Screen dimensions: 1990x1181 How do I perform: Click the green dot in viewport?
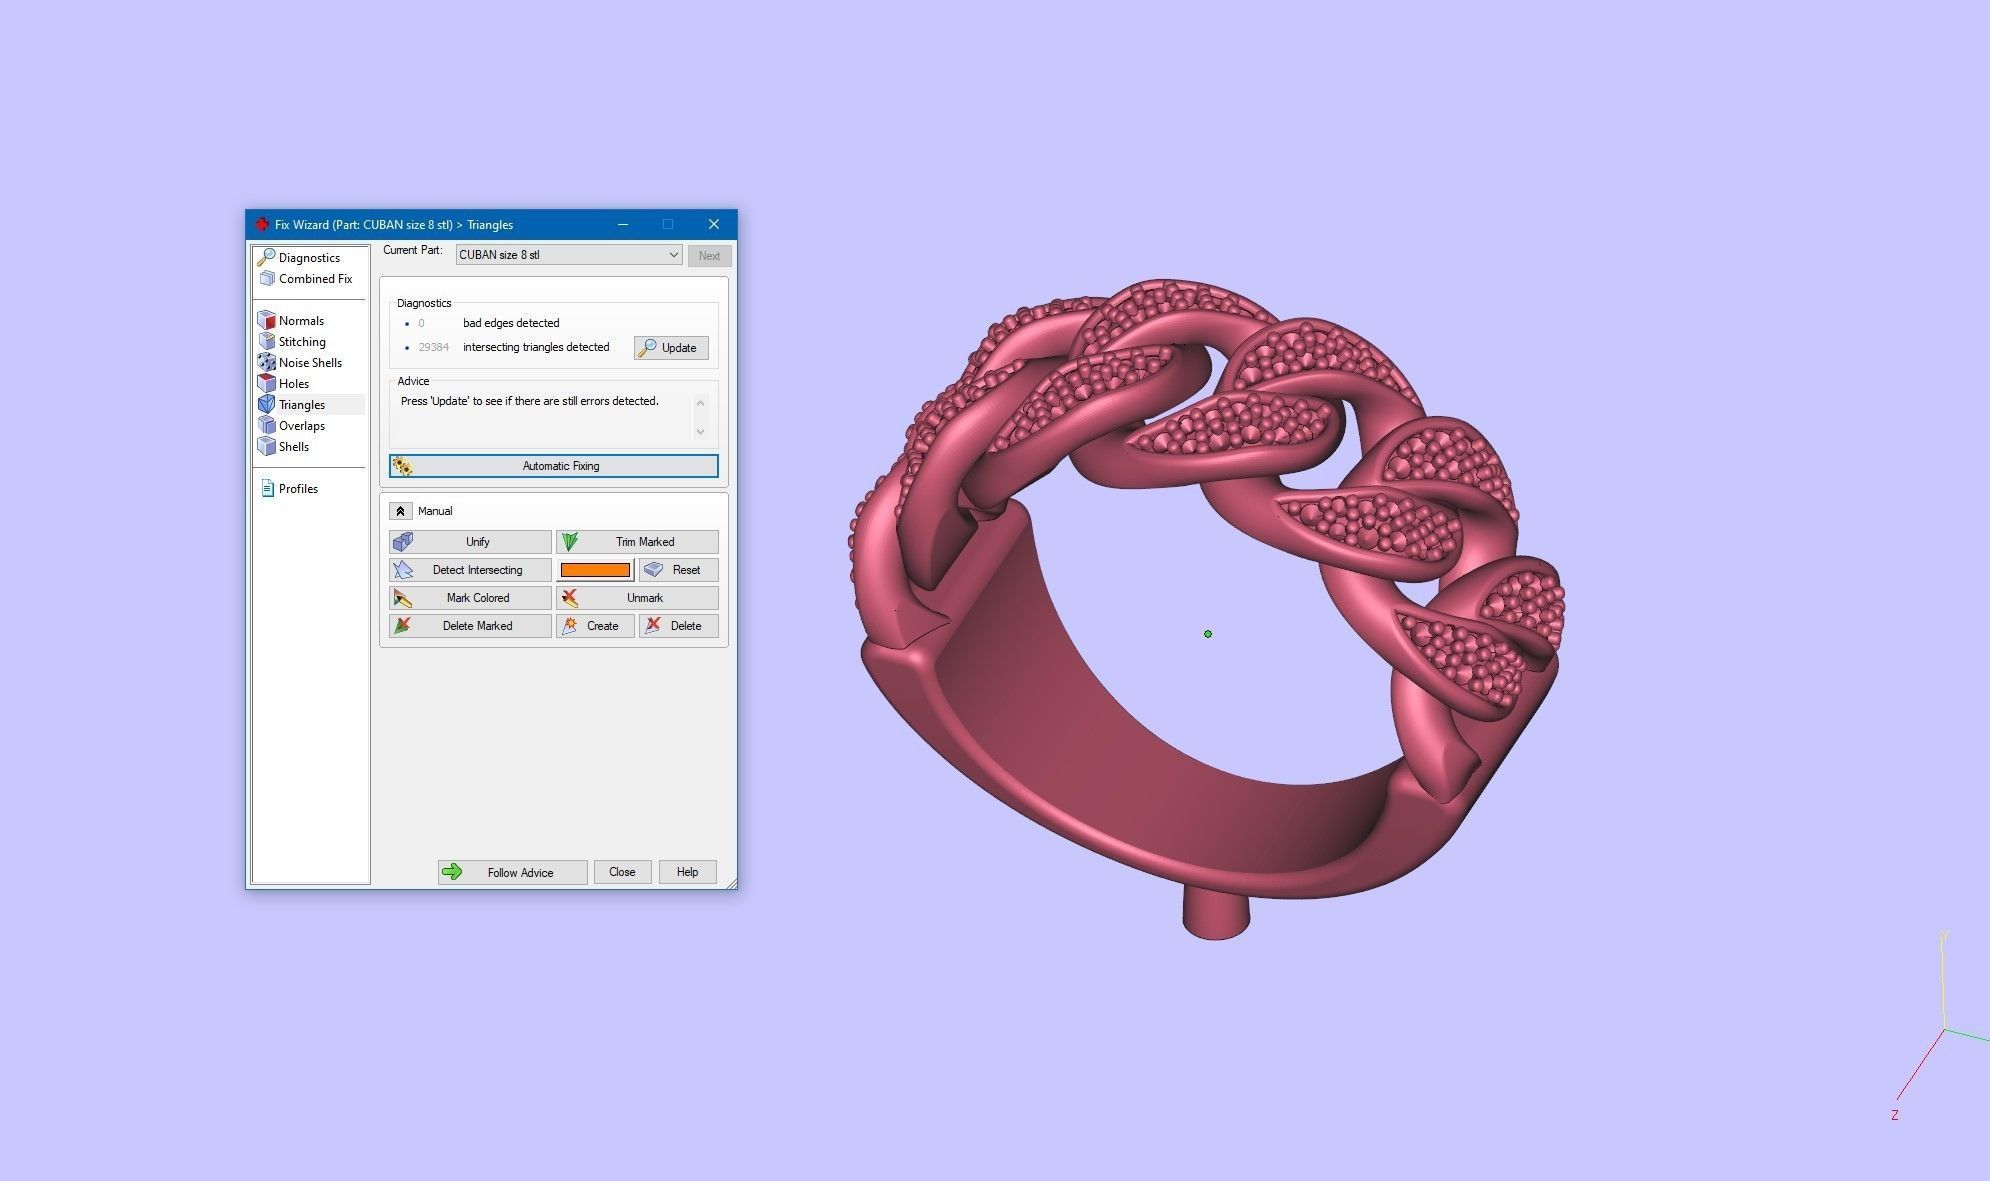(x=1208, y=634)
